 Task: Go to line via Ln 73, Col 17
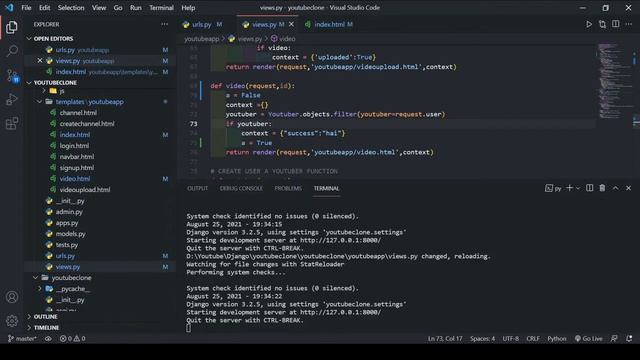point(445,338)
